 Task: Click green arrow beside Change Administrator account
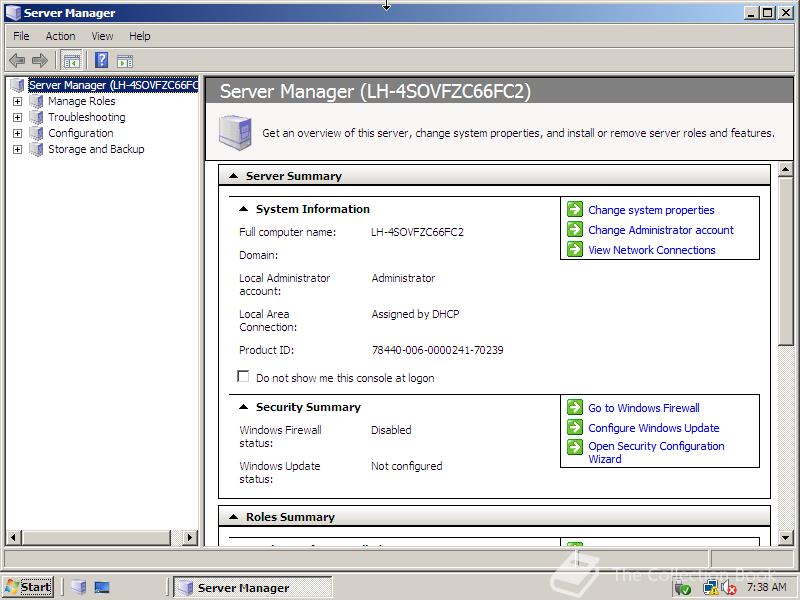point(575,229)
